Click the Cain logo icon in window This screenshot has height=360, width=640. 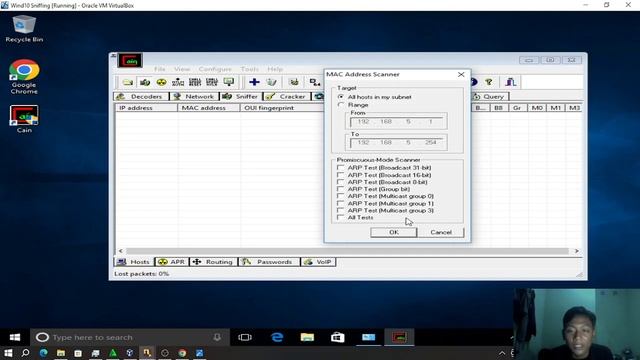(130, 60)
